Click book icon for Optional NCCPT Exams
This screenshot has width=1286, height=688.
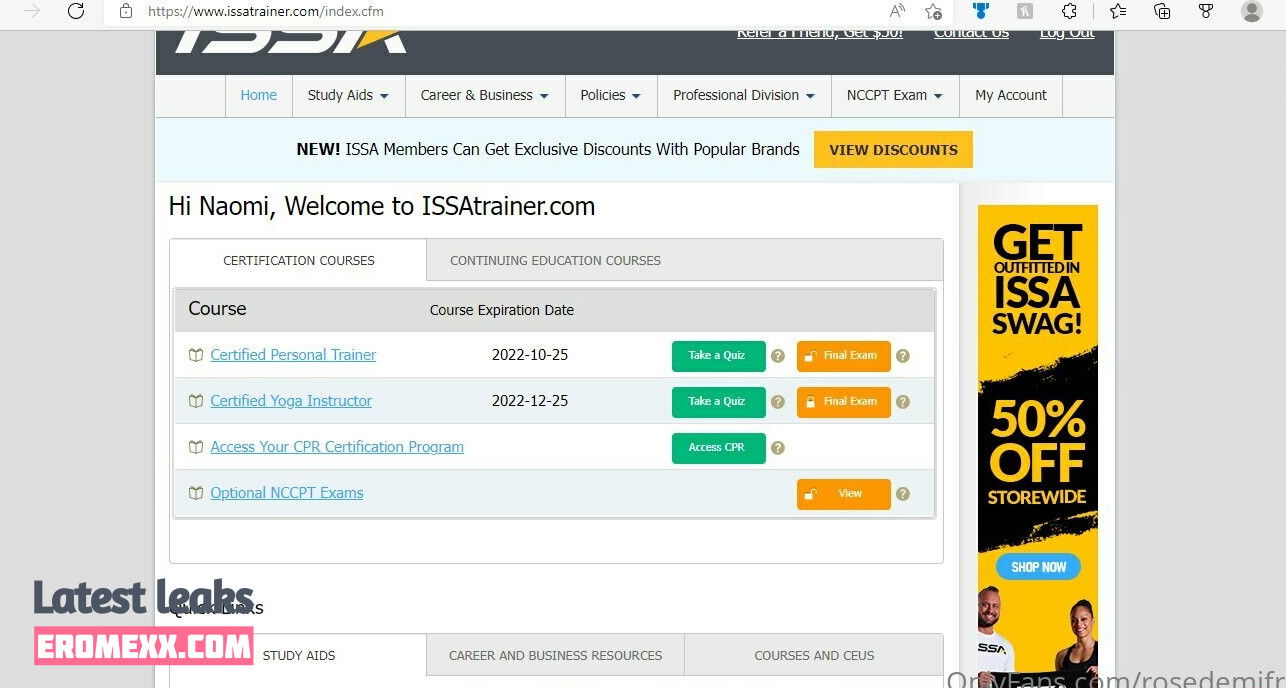coord(196,493)
